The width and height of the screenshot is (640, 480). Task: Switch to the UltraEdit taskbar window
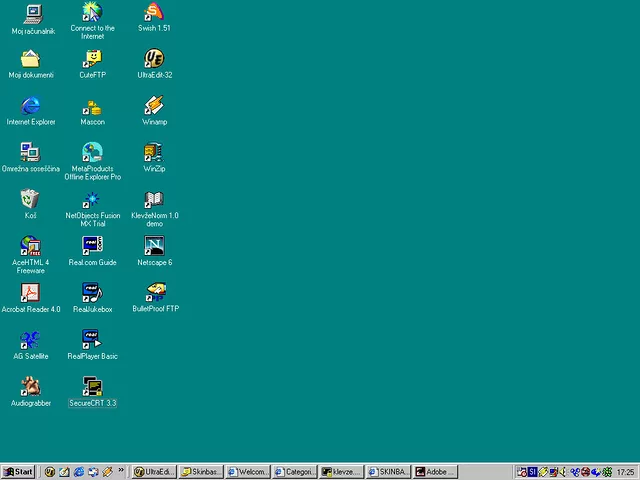coord(153,472)
